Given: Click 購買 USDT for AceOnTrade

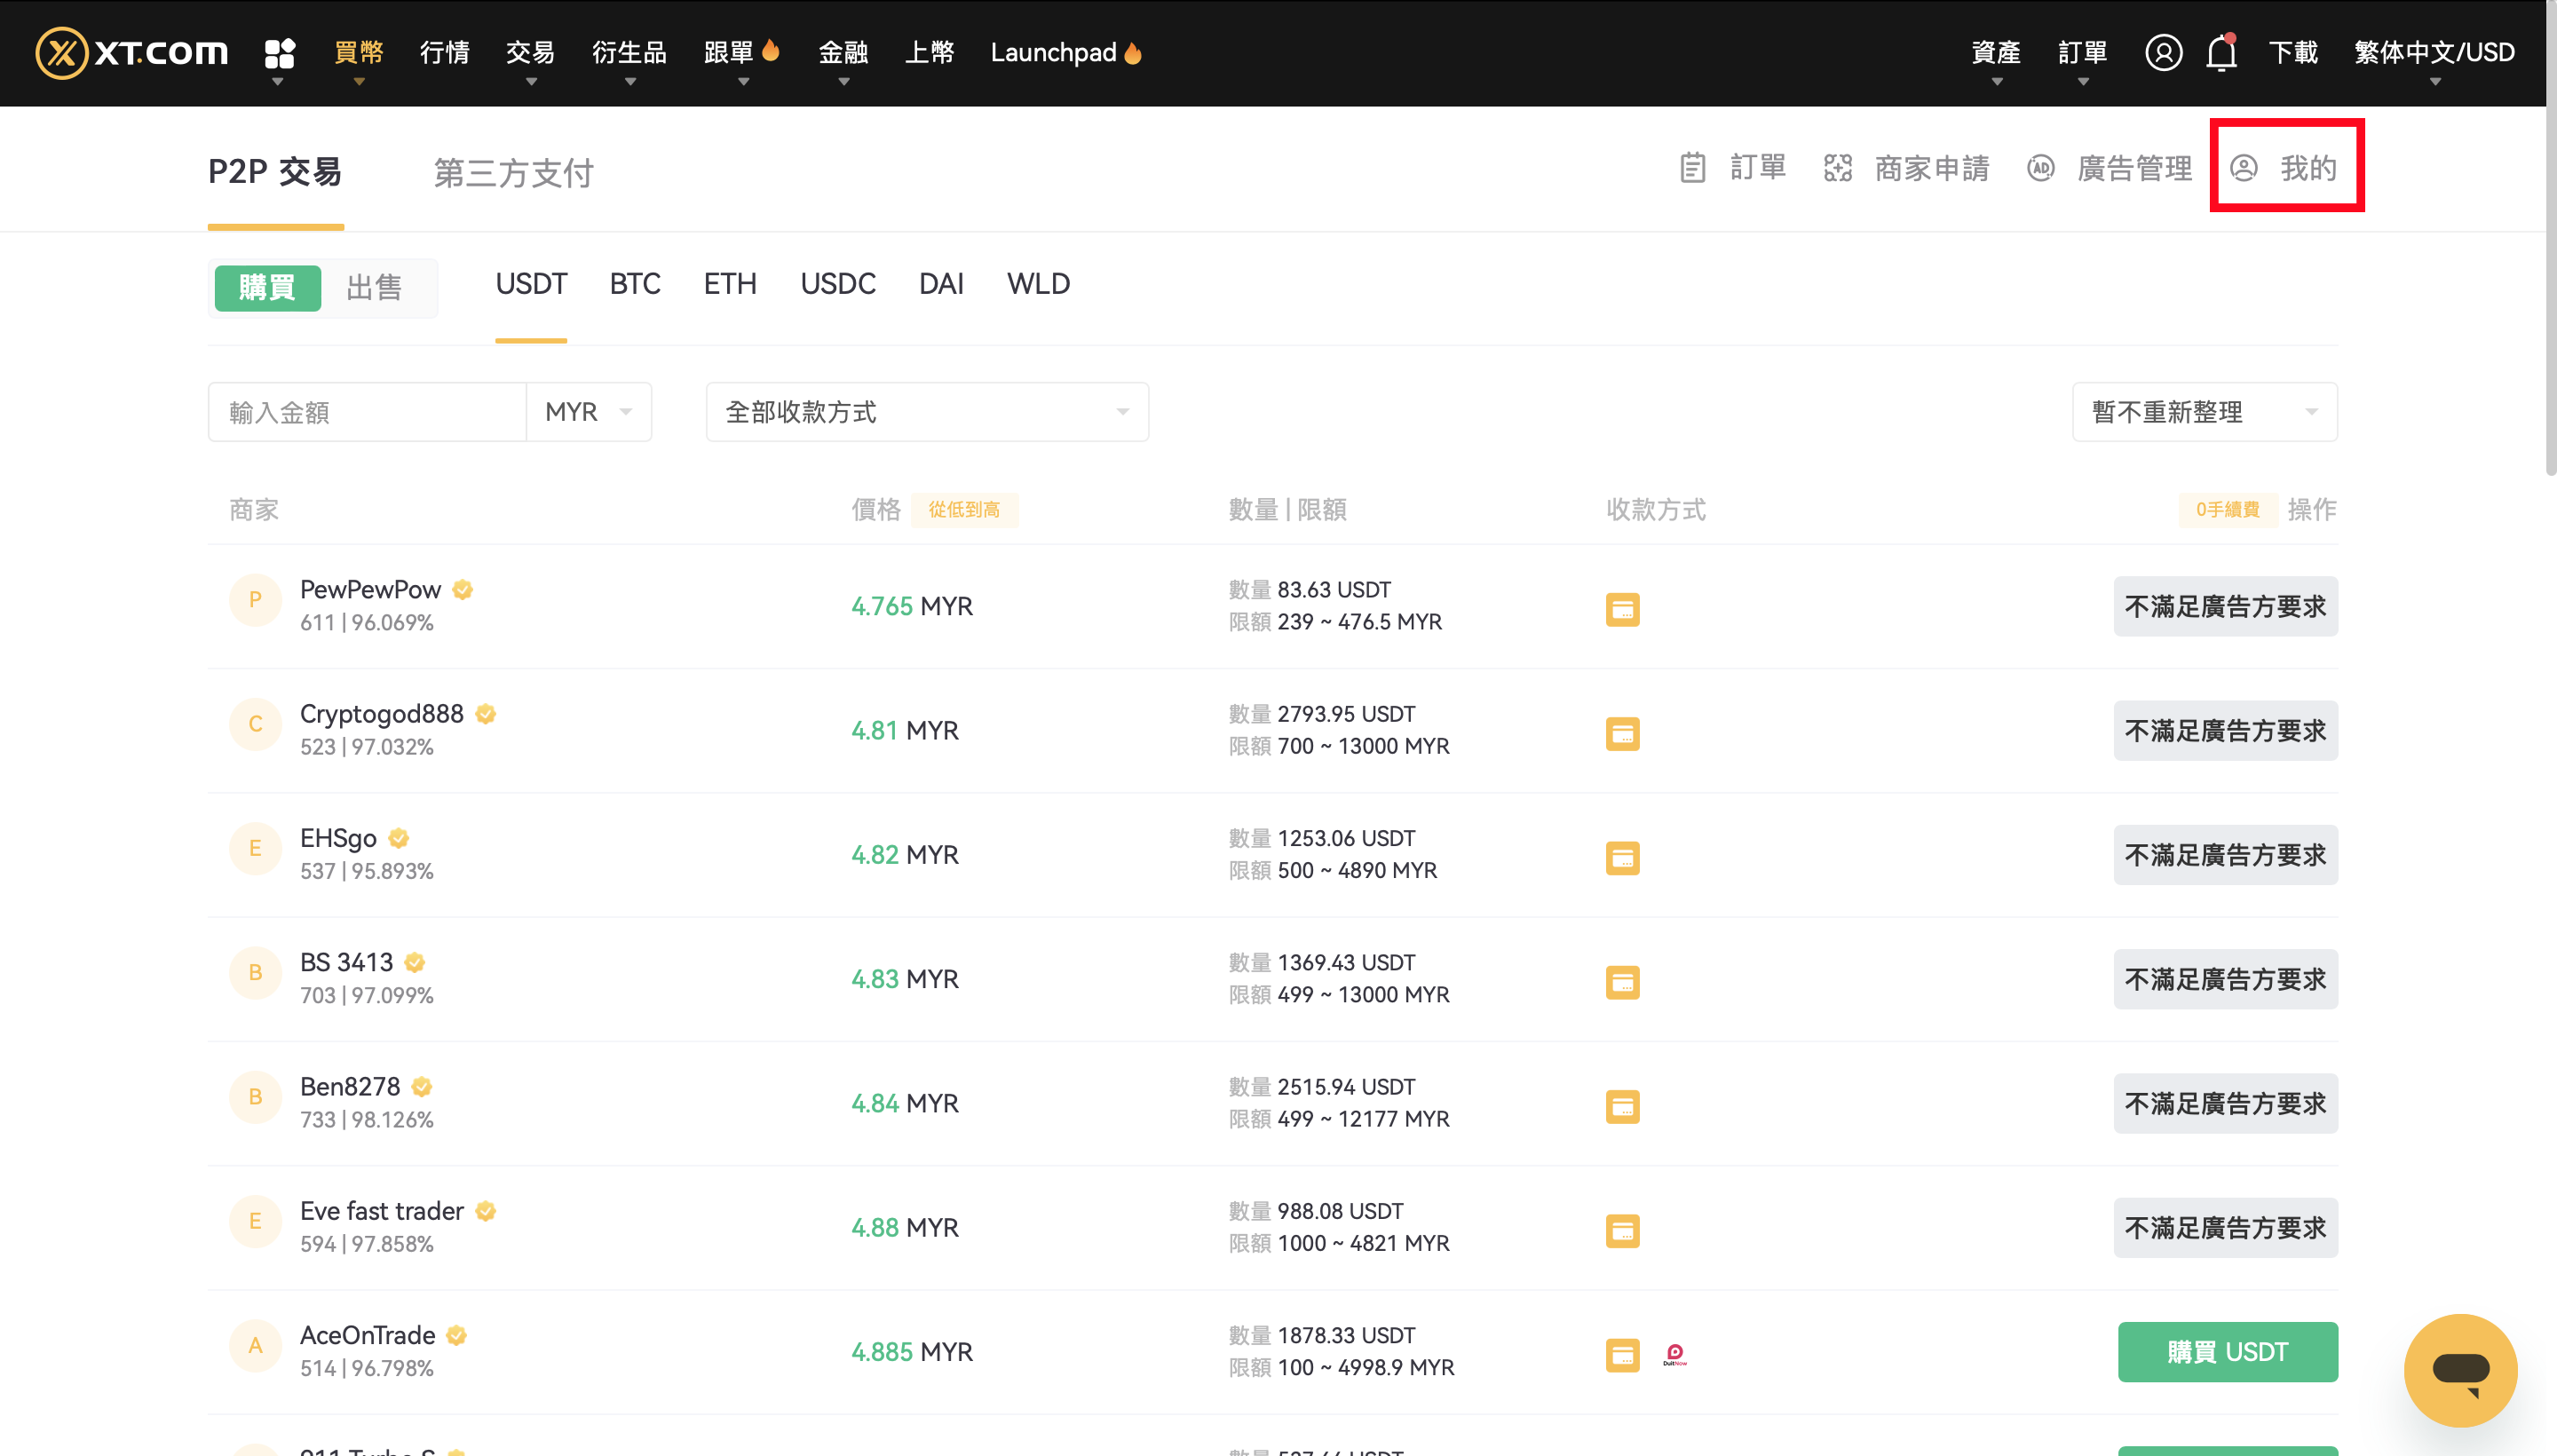Looking at the screenshot, I should click(2227, 1352).
